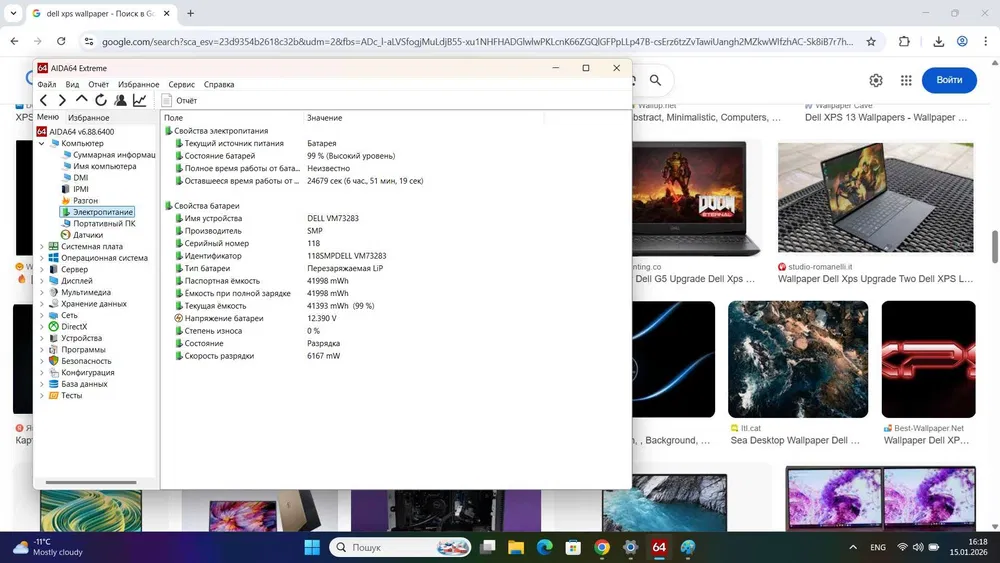The image size is (1000, 563).
Task: Click the Значение column header
Action: pyautogui.click(x=325, y=118)
